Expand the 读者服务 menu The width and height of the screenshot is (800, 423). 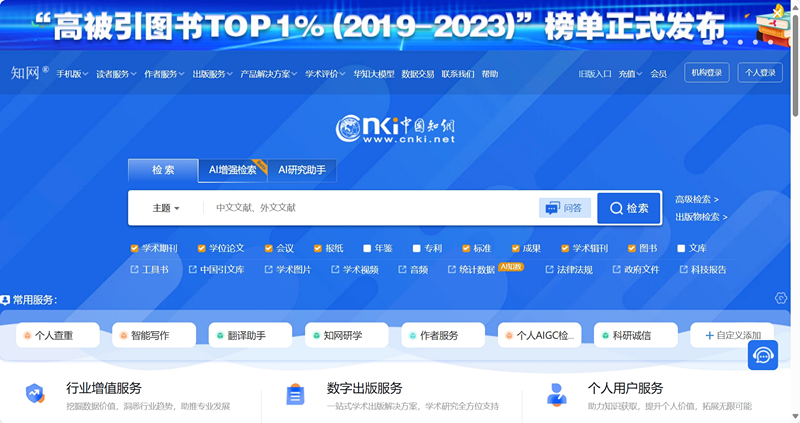point(116,74)
